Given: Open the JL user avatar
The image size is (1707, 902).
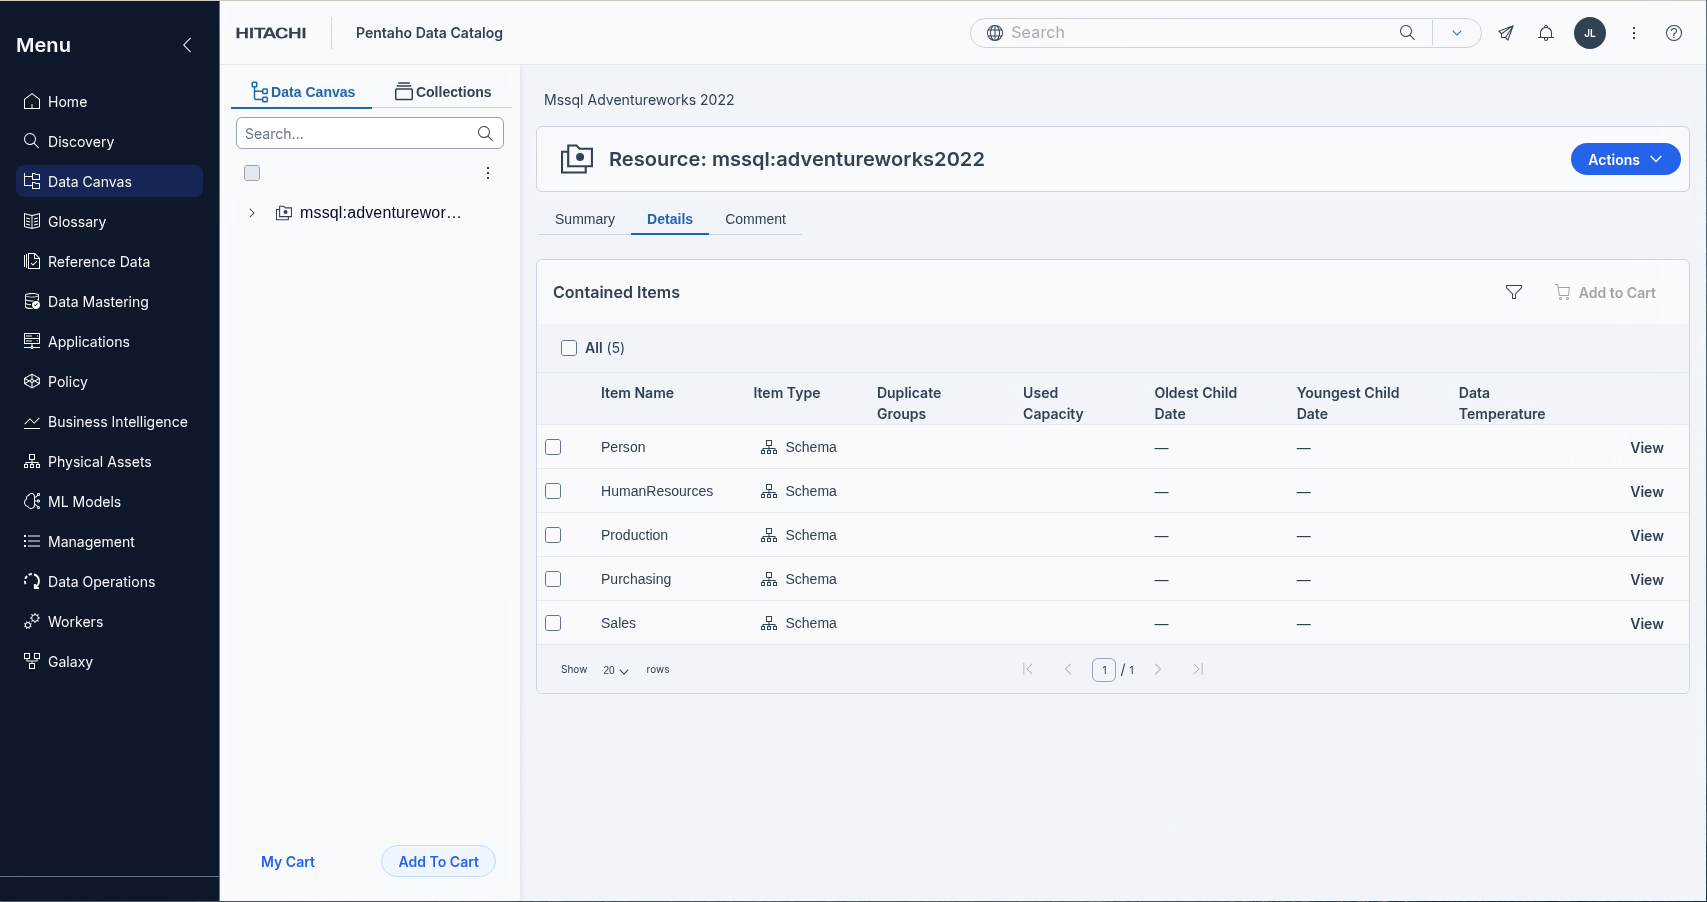Looking at the screenshot, I should [x=1589, y=33].
